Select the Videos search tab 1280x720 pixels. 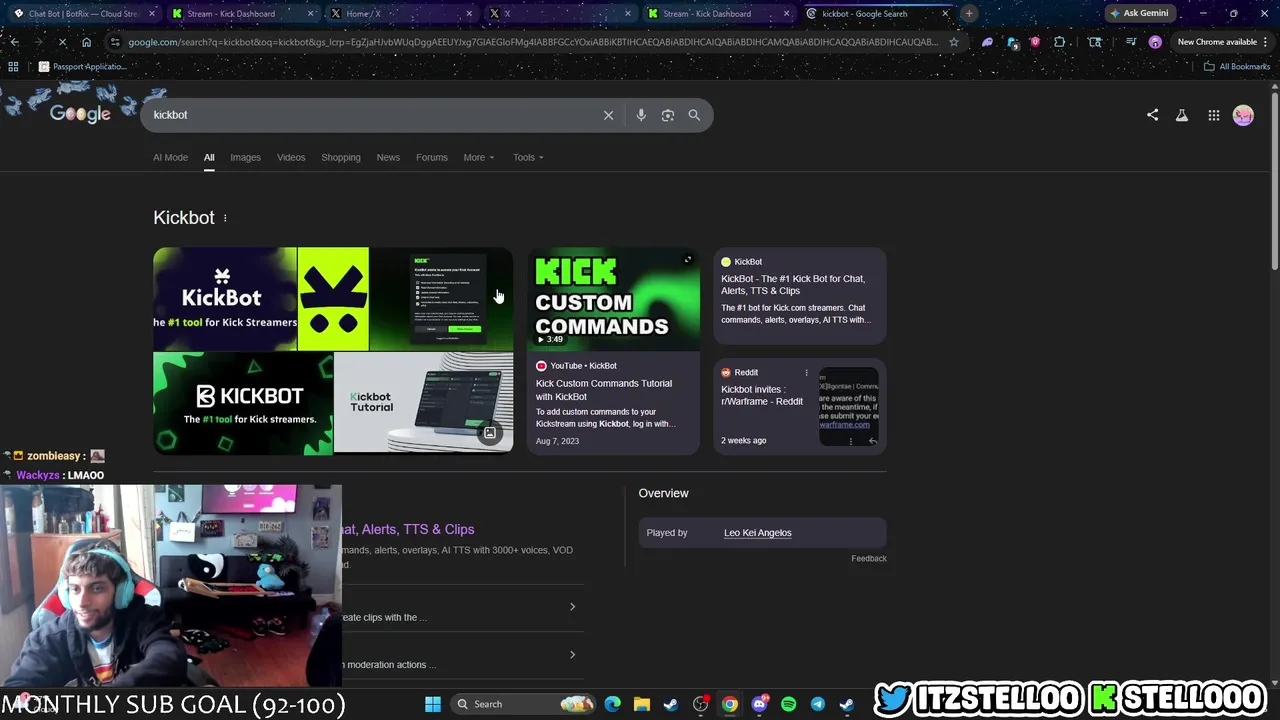291,157
